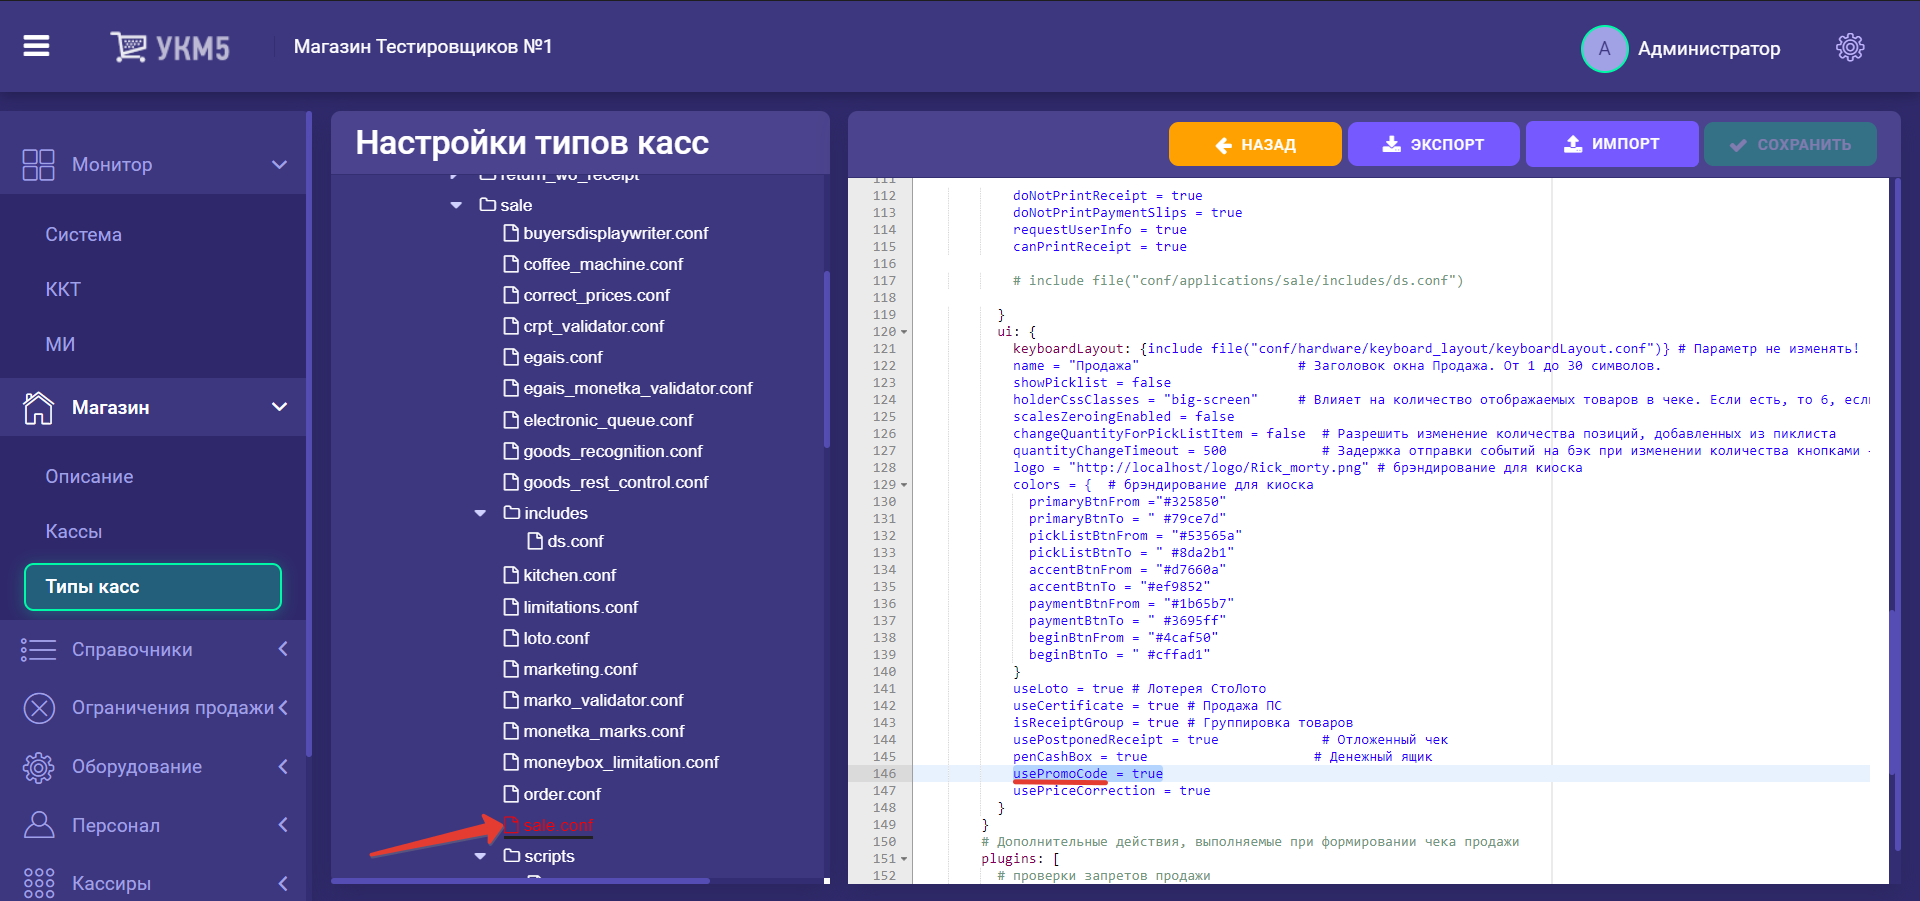The width and height of the screenshot is (1920, 901).
Task: Click file icon of buyersdisplaywriter.conf
Action: point(511,233)
